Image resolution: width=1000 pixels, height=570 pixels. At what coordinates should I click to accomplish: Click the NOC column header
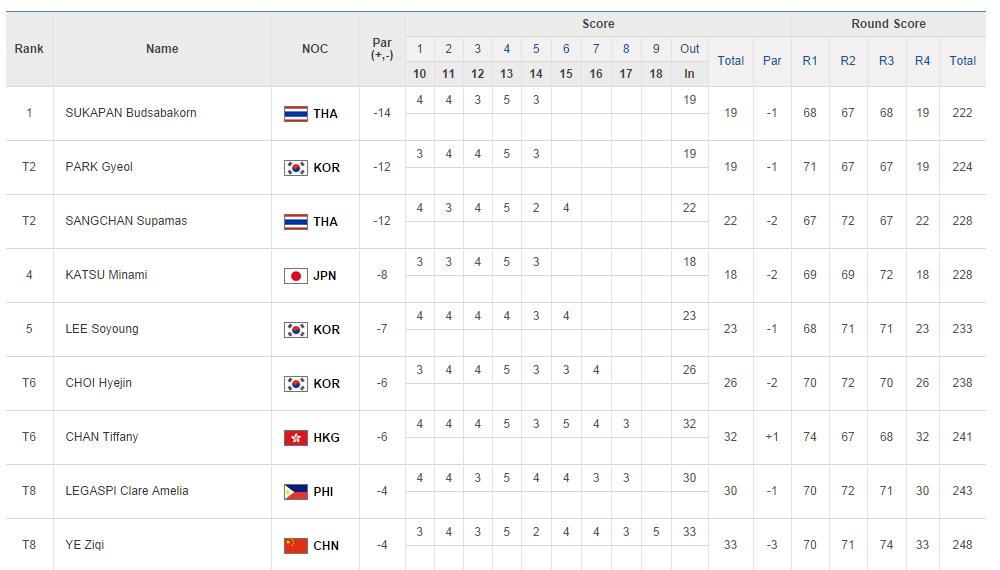click(x=315, y=49)
